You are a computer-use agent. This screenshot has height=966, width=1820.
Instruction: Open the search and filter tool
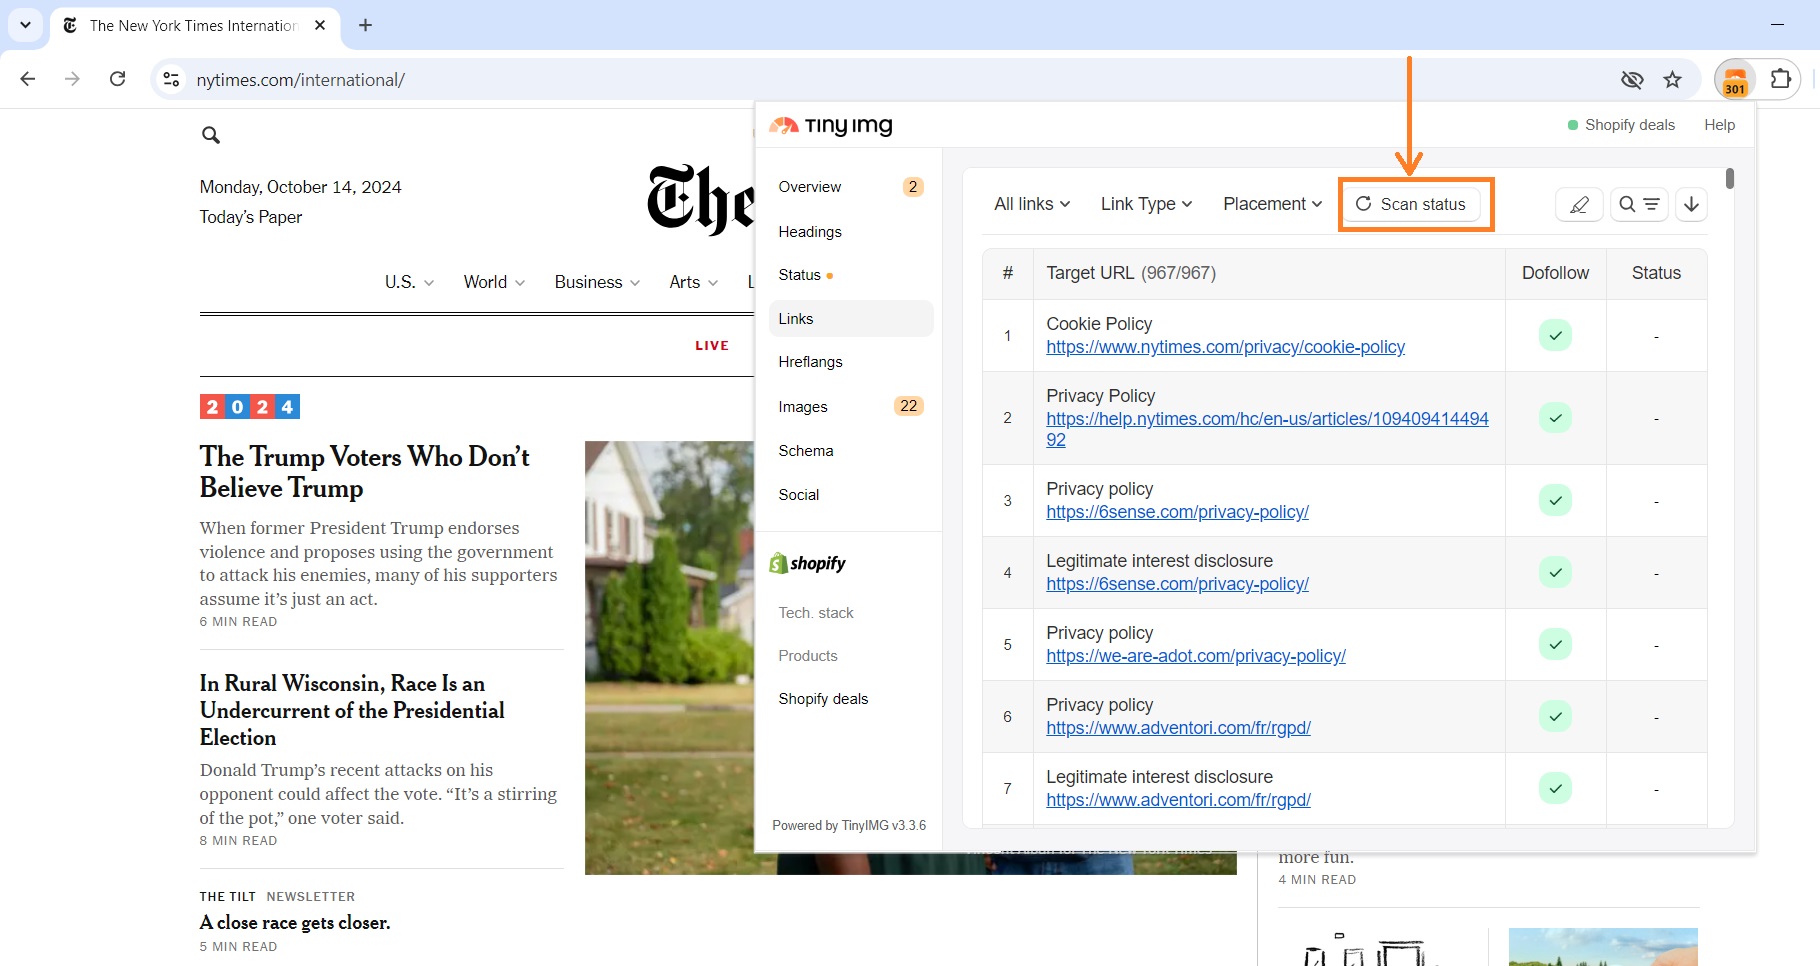(1639, 204)
